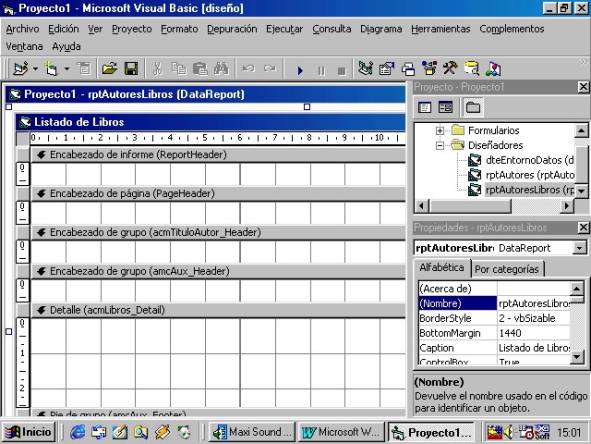Image resolution: width=591 pixels, height=444 pixels.
Task: Open the Project Explorer toolbar icon
Action: click(365, 69)
